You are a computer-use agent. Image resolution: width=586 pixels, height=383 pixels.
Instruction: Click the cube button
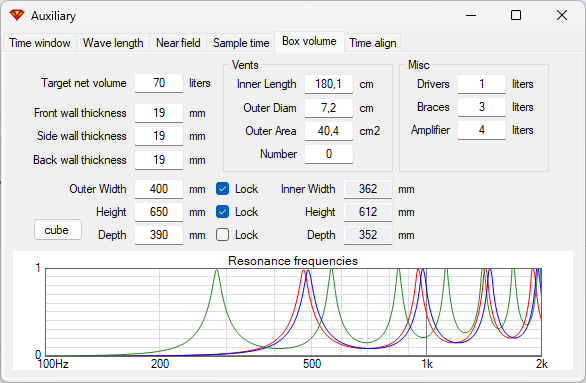click(58, 229)
